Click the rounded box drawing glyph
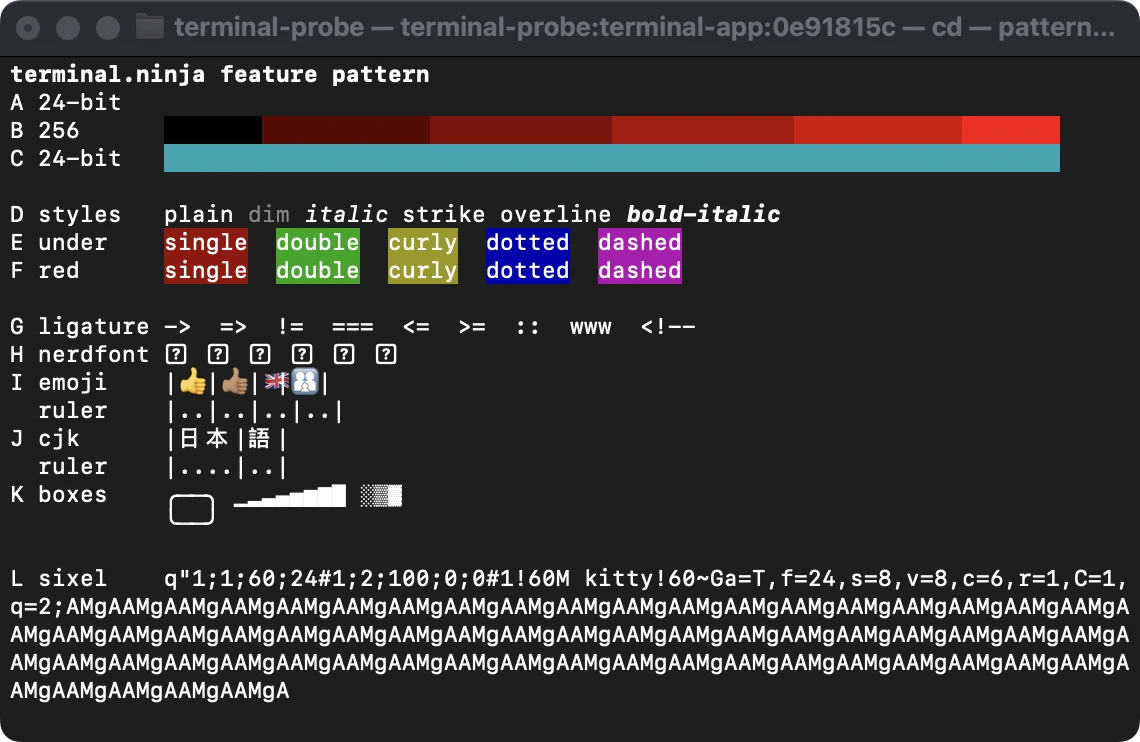Image resolution: width=1140 pixels, height=742 pixels. pyautogui.click(x=192, y=509)
